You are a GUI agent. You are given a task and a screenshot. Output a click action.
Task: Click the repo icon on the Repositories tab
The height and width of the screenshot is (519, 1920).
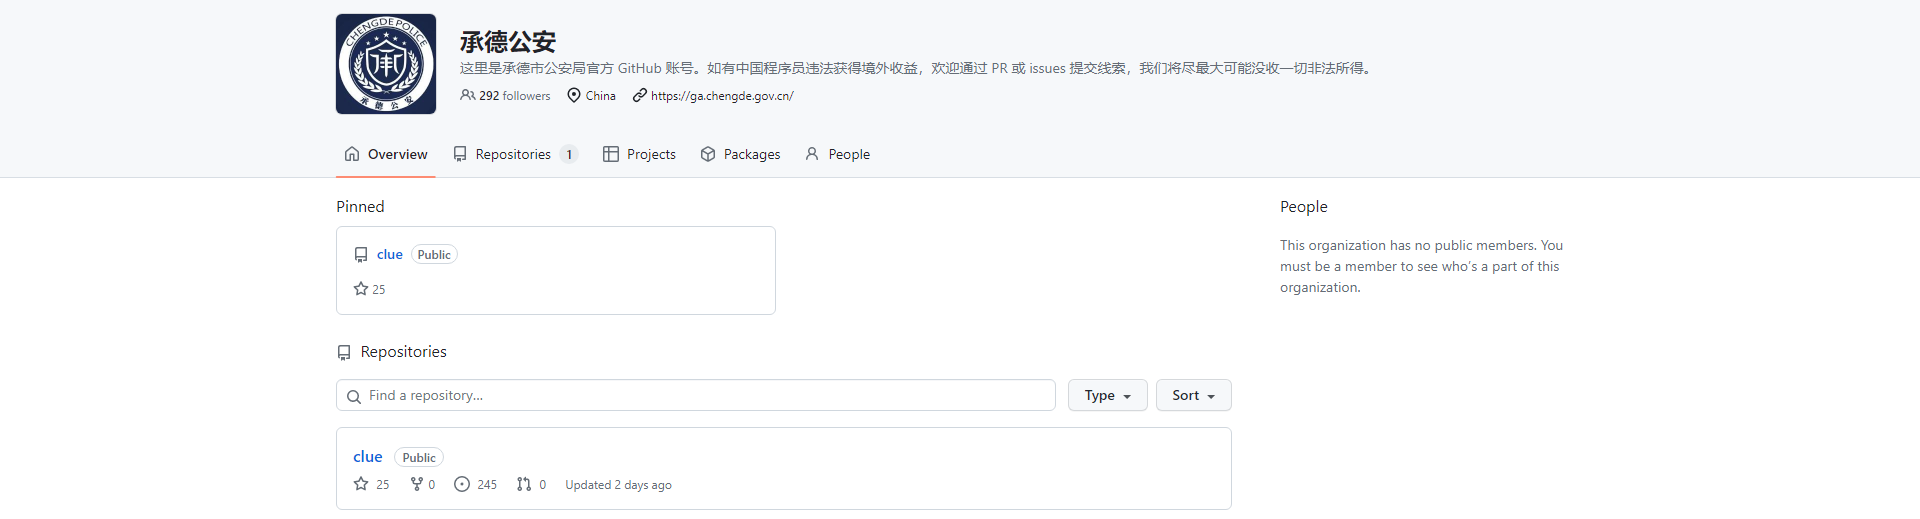click(460, 154)
